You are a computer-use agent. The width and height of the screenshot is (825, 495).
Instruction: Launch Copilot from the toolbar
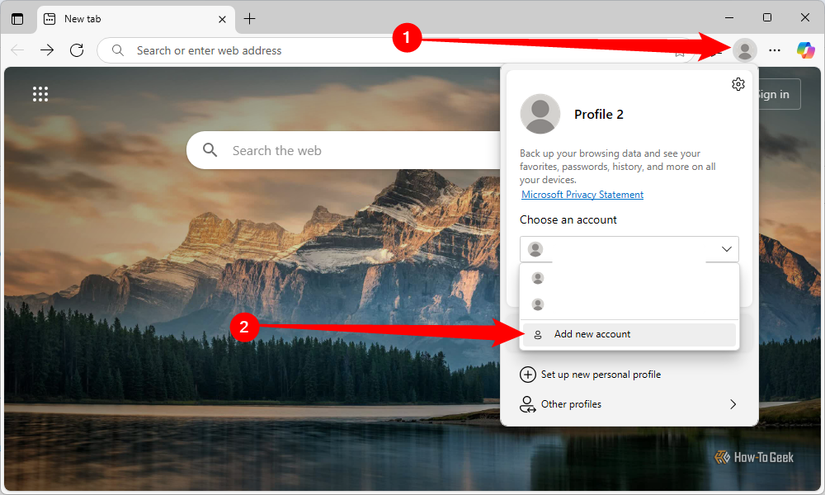pyautogui.click(x=805, y=50)
